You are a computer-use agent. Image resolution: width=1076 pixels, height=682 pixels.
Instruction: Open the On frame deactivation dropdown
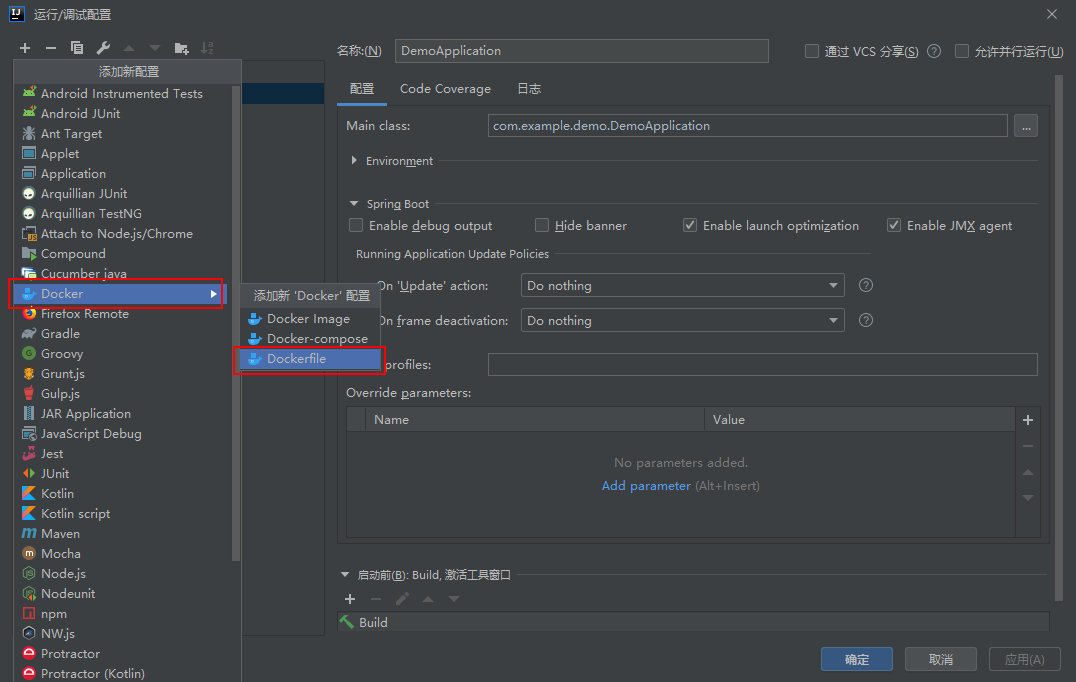point(683,321)
